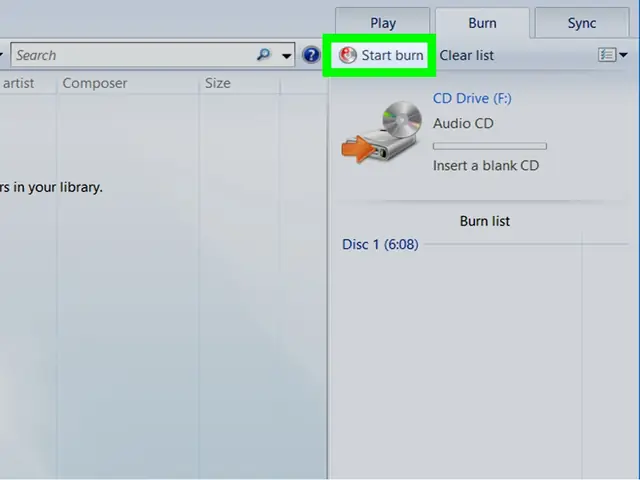Sort by the Size column header
This screenshot has height=480, width=640.
tap(218, 83)
